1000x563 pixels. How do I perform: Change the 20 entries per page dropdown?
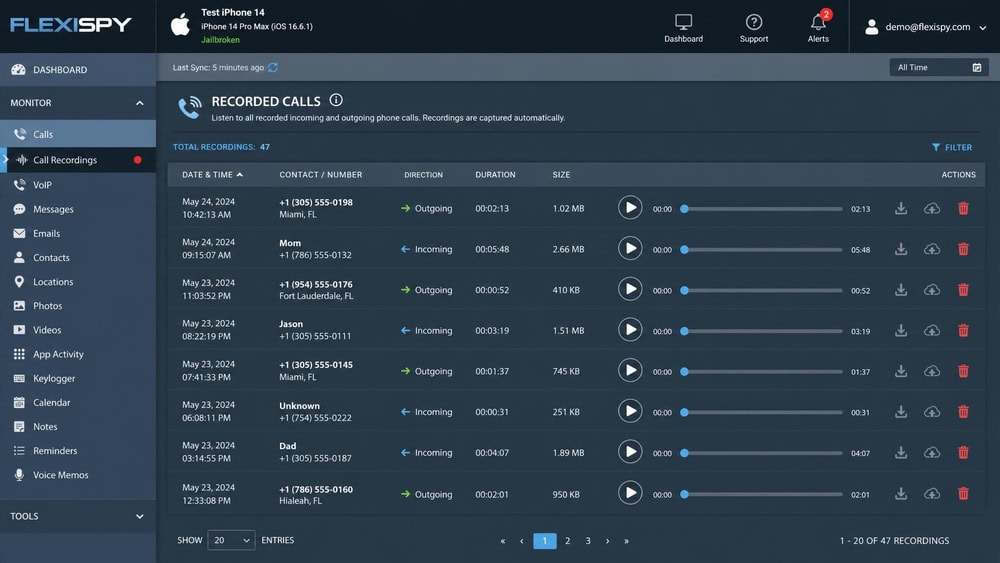click(231, 540)
